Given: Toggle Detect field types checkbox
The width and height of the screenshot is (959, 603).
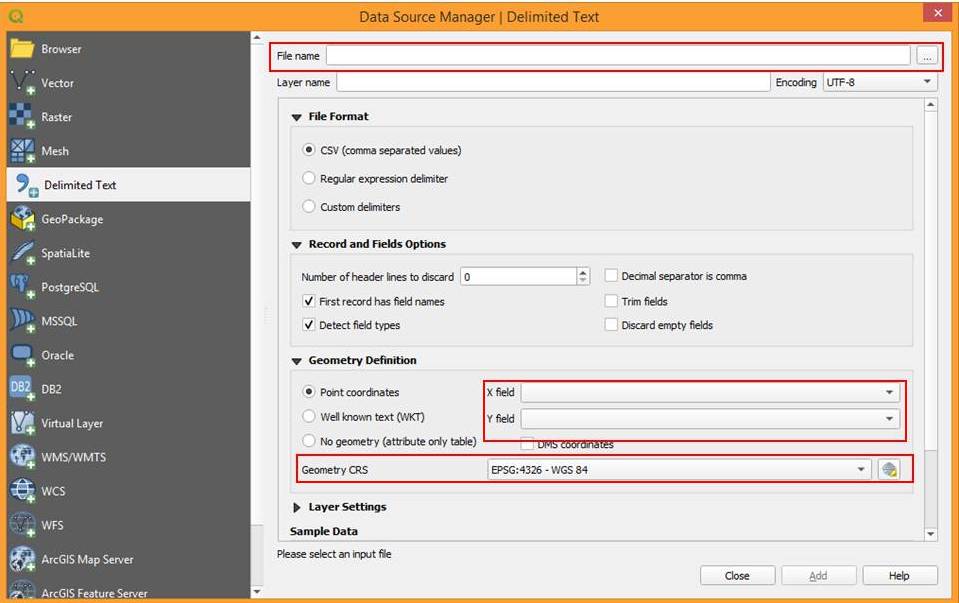Looking at the screenshot, I should [x=309, y=325].
